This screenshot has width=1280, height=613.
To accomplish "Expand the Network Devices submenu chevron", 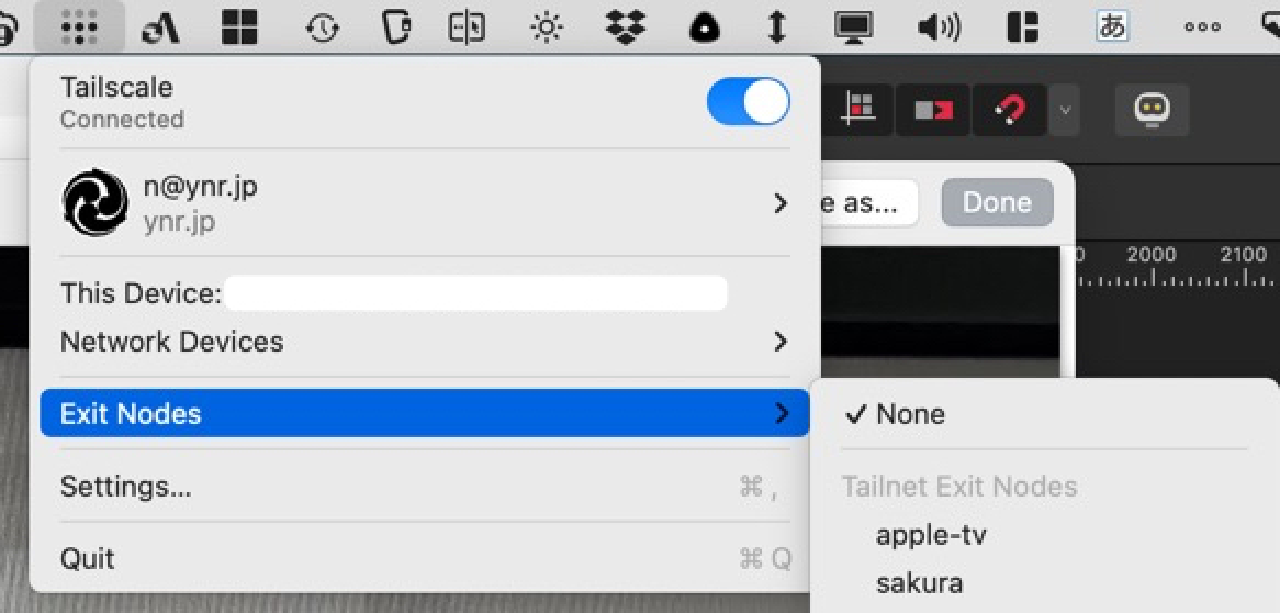I will pos(780,342).
